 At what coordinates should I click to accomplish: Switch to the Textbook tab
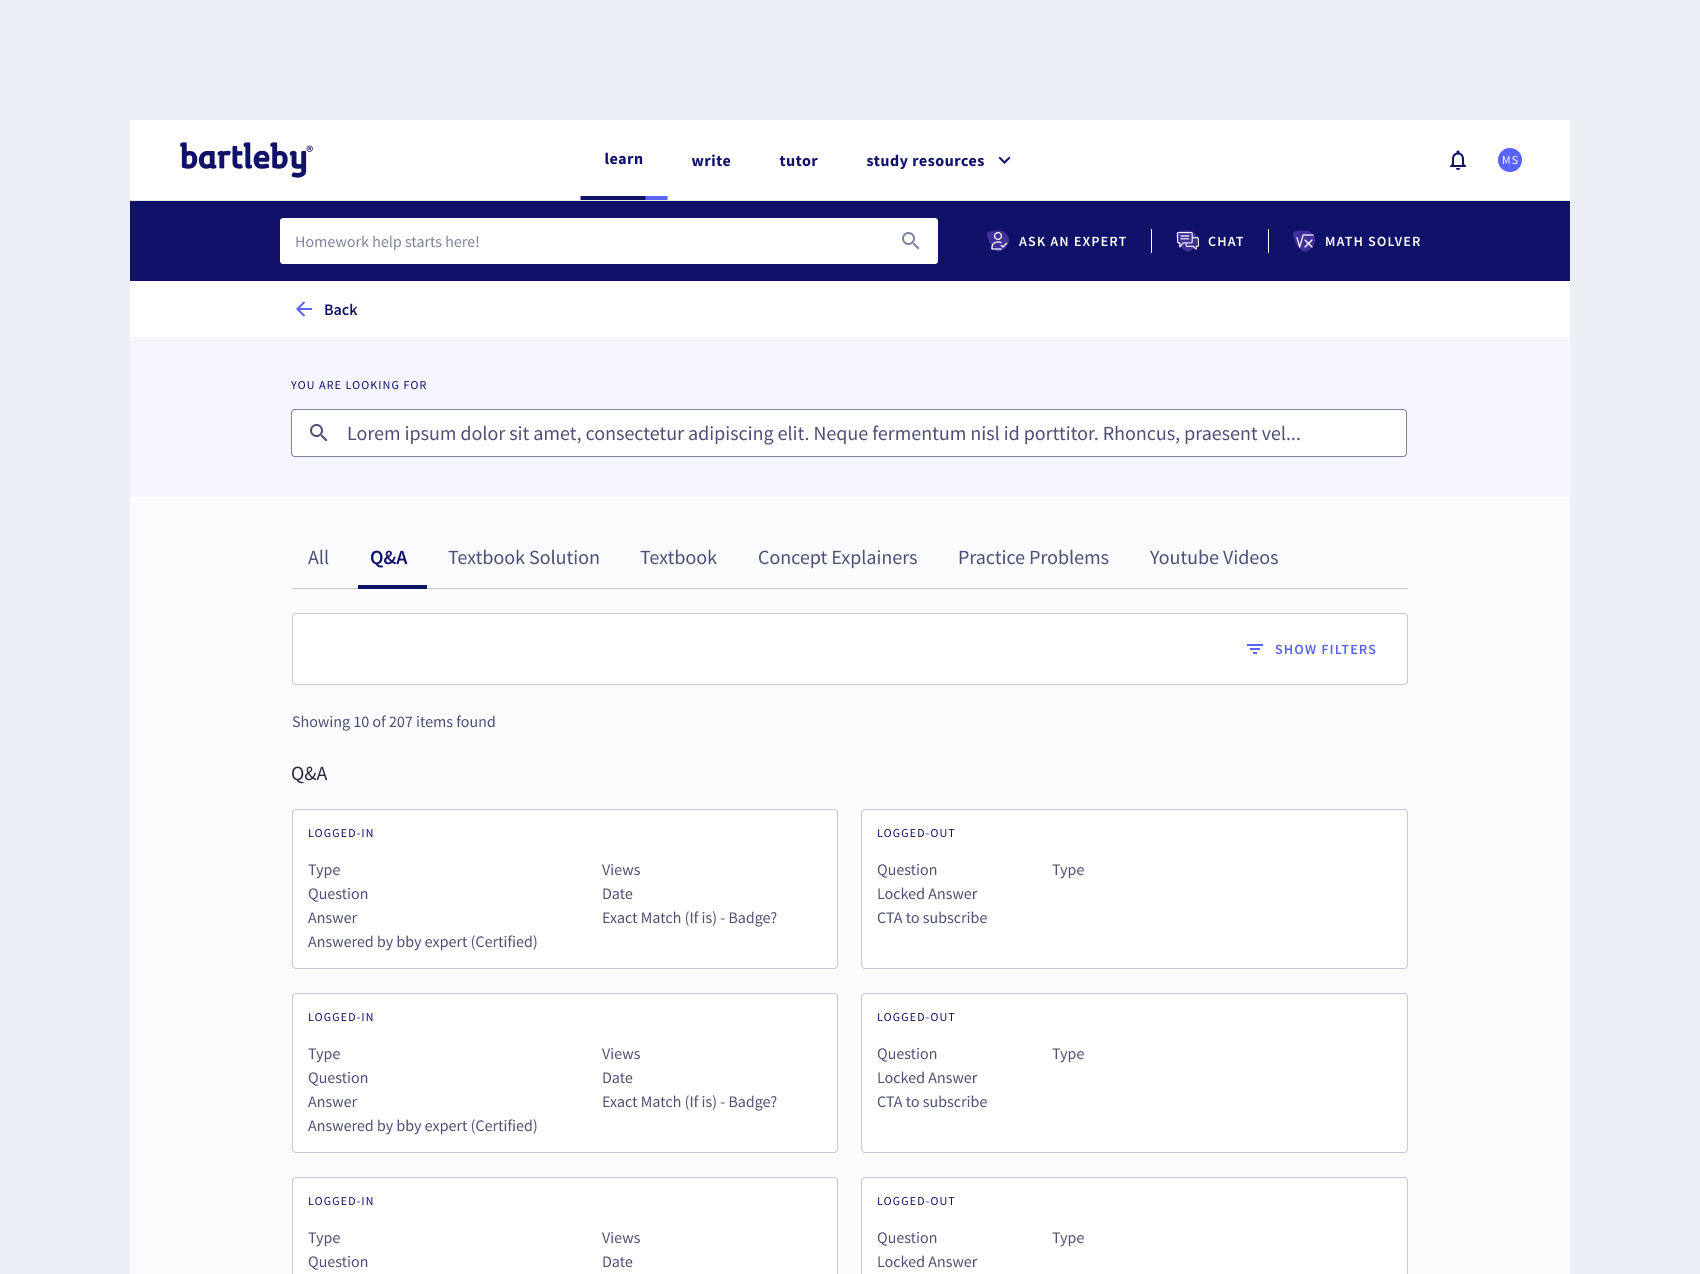pyautogui.click(x=679, y=558)
